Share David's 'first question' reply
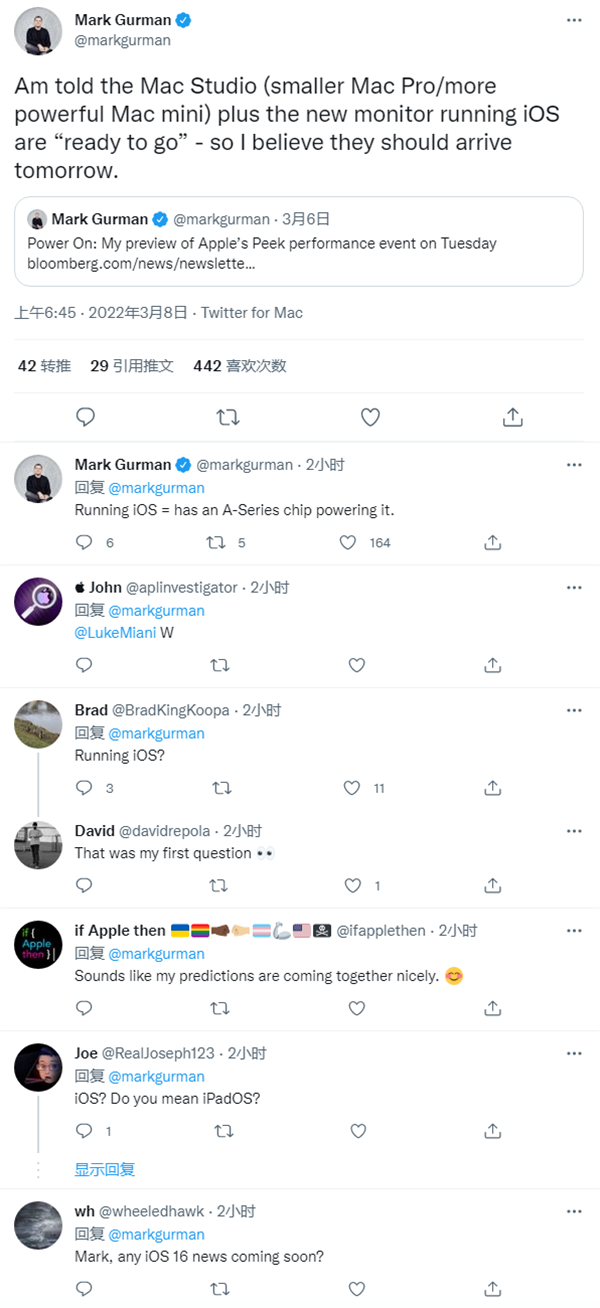The height and width of the screenshot is (1308, 600). click(x=492, y=885)
